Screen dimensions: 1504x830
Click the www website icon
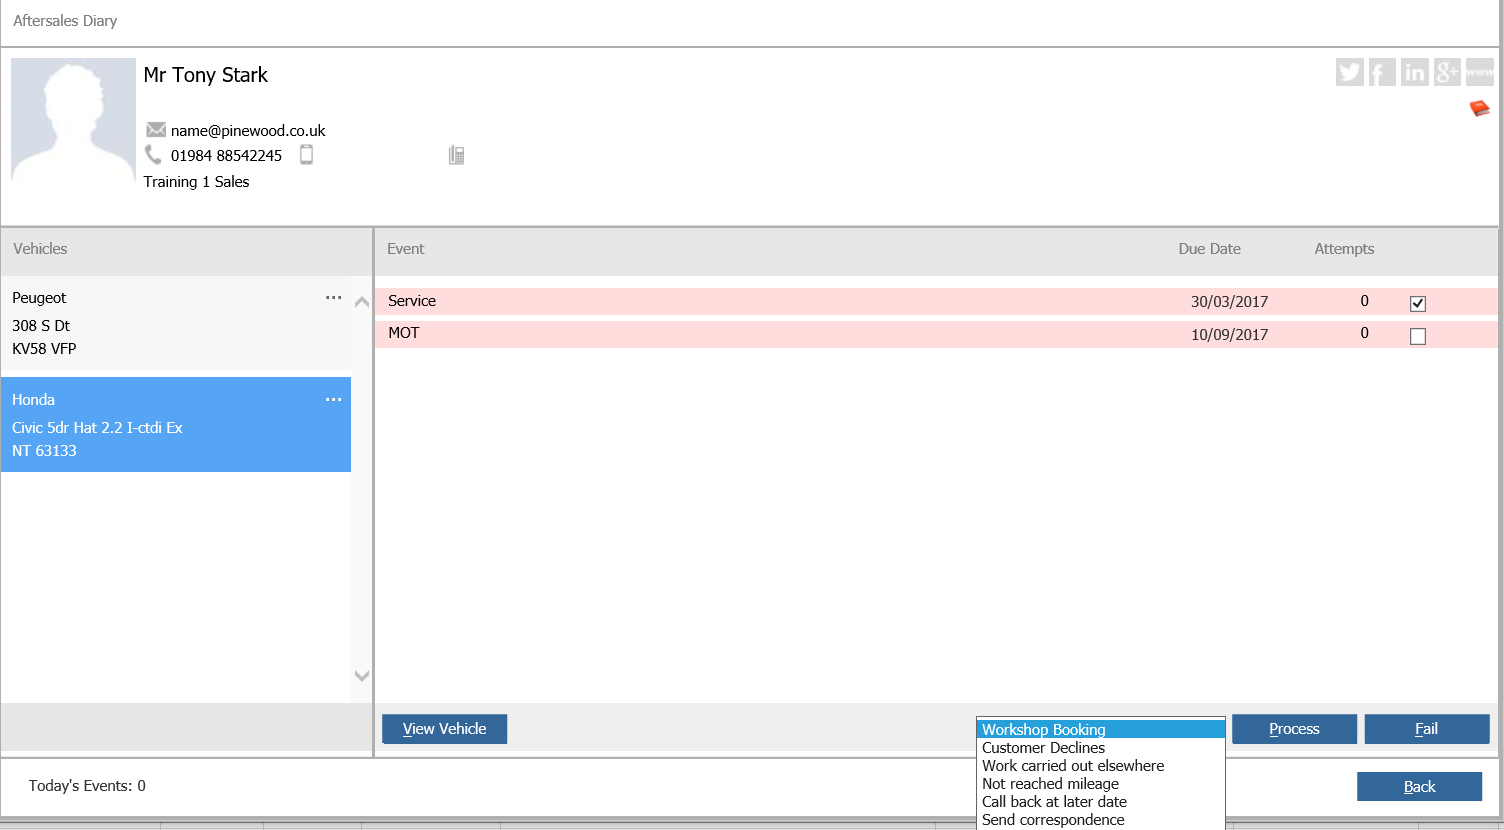click(x=1479, y=72)
